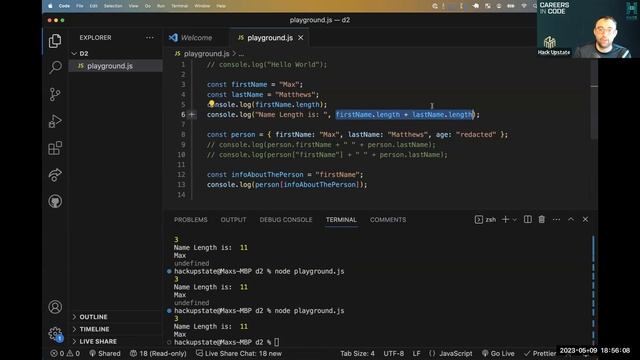Start server with Go Live
Screen dimensions: 640x360
tap(498, 353)
